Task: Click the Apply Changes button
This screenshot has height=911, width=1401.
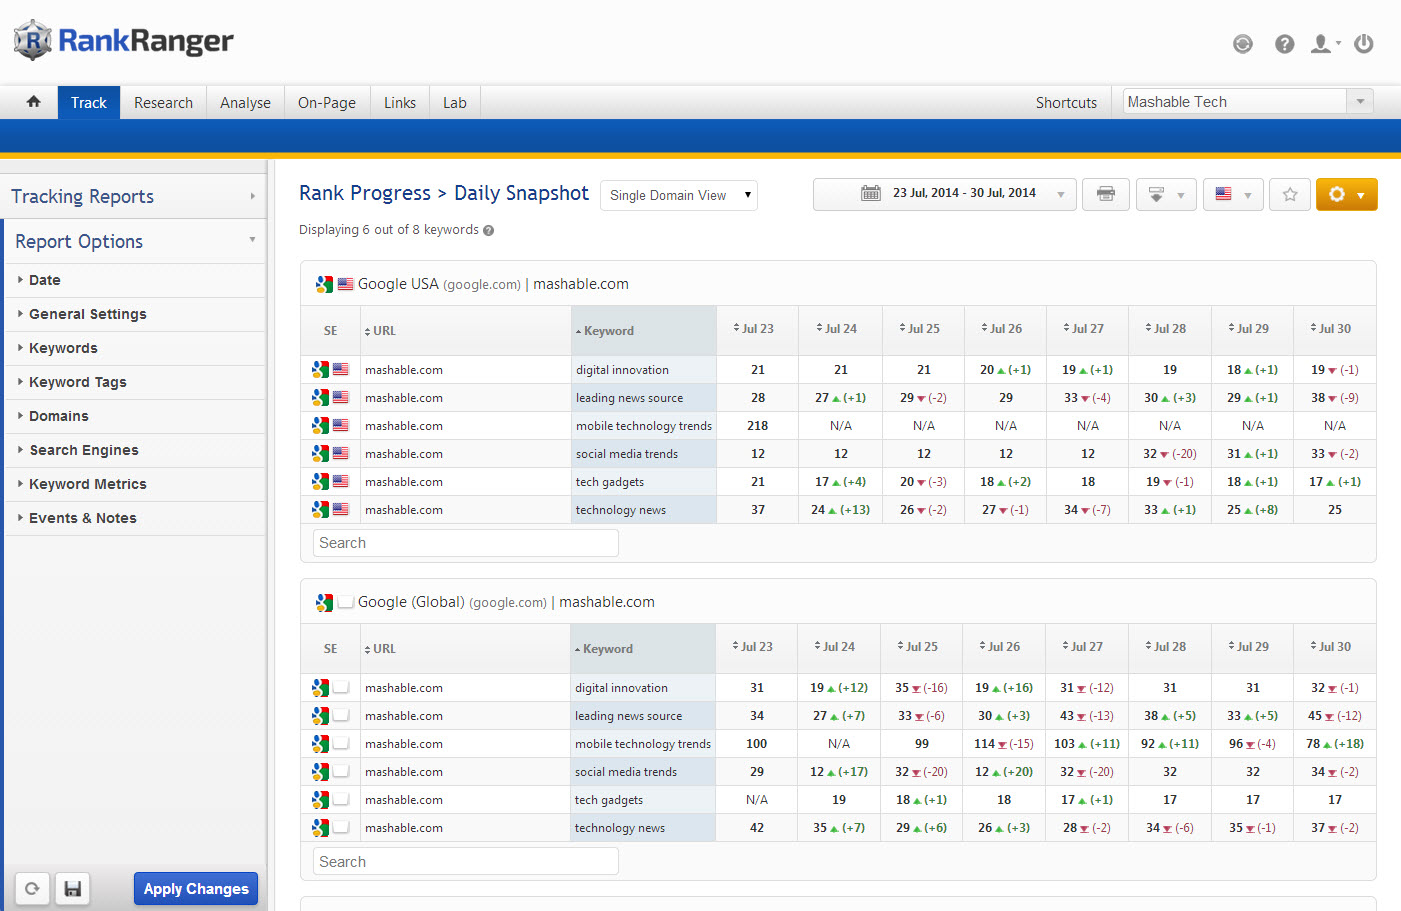Action: [196, 888]
